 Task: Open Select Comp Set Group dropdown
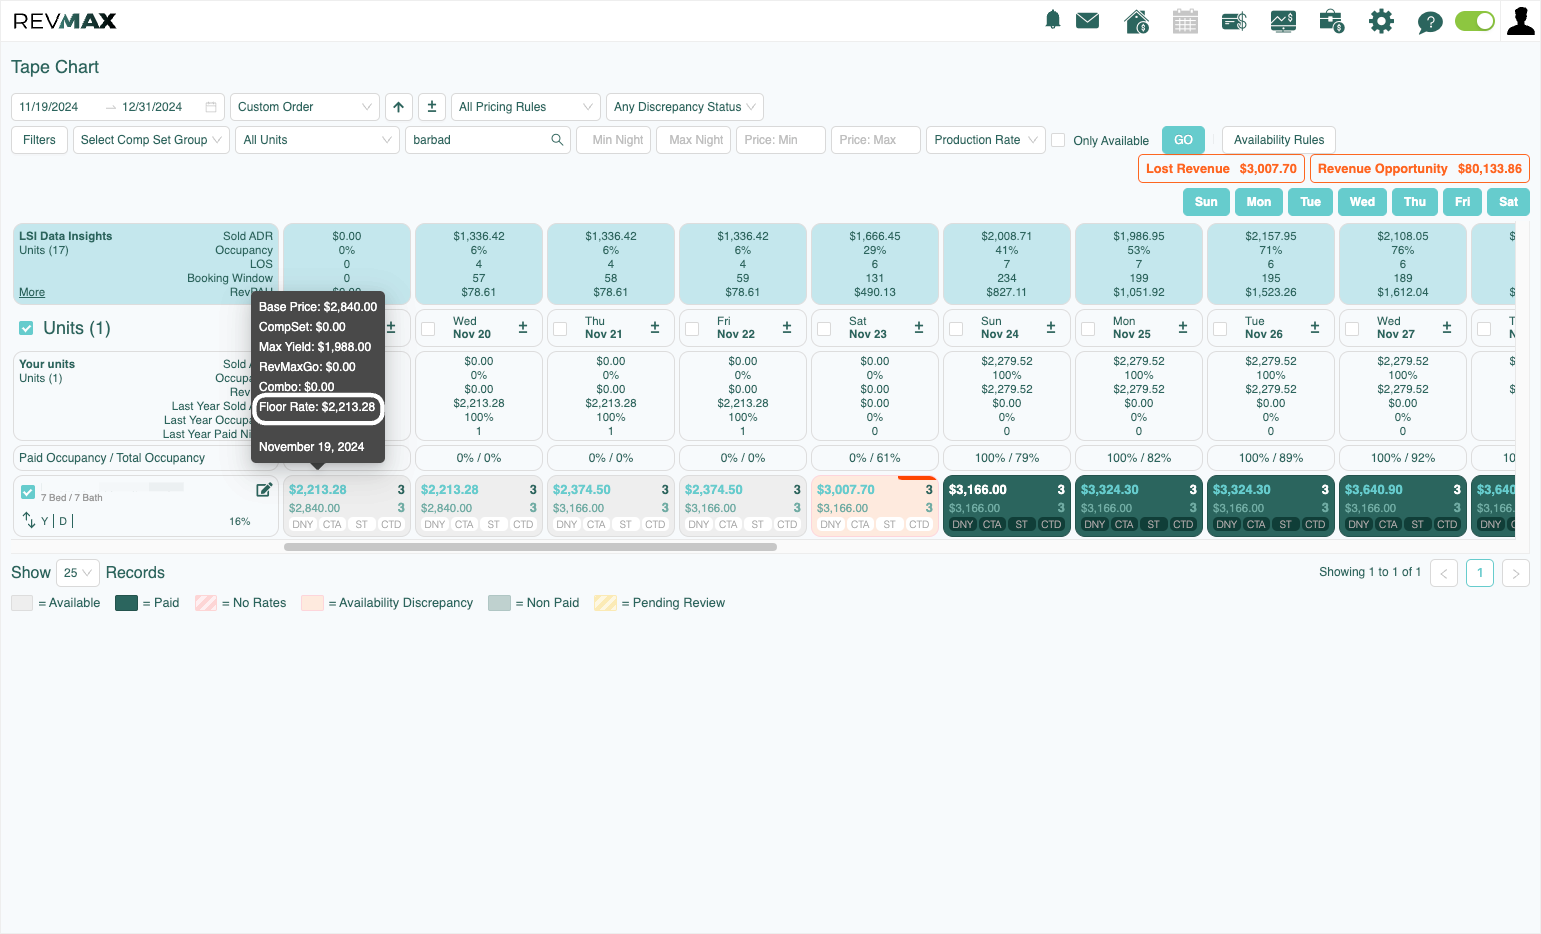151,140
